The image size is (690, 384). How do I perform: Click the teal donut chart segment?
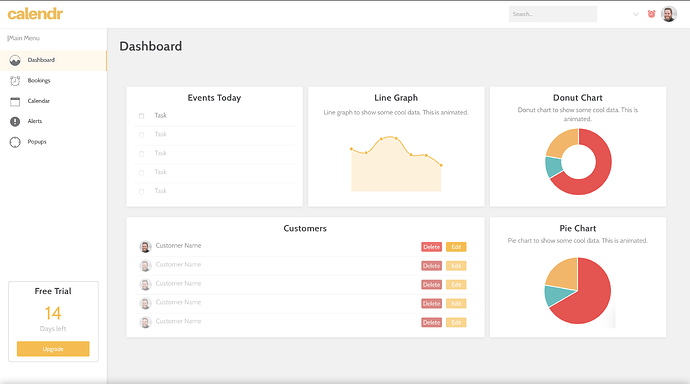(554, 168)
